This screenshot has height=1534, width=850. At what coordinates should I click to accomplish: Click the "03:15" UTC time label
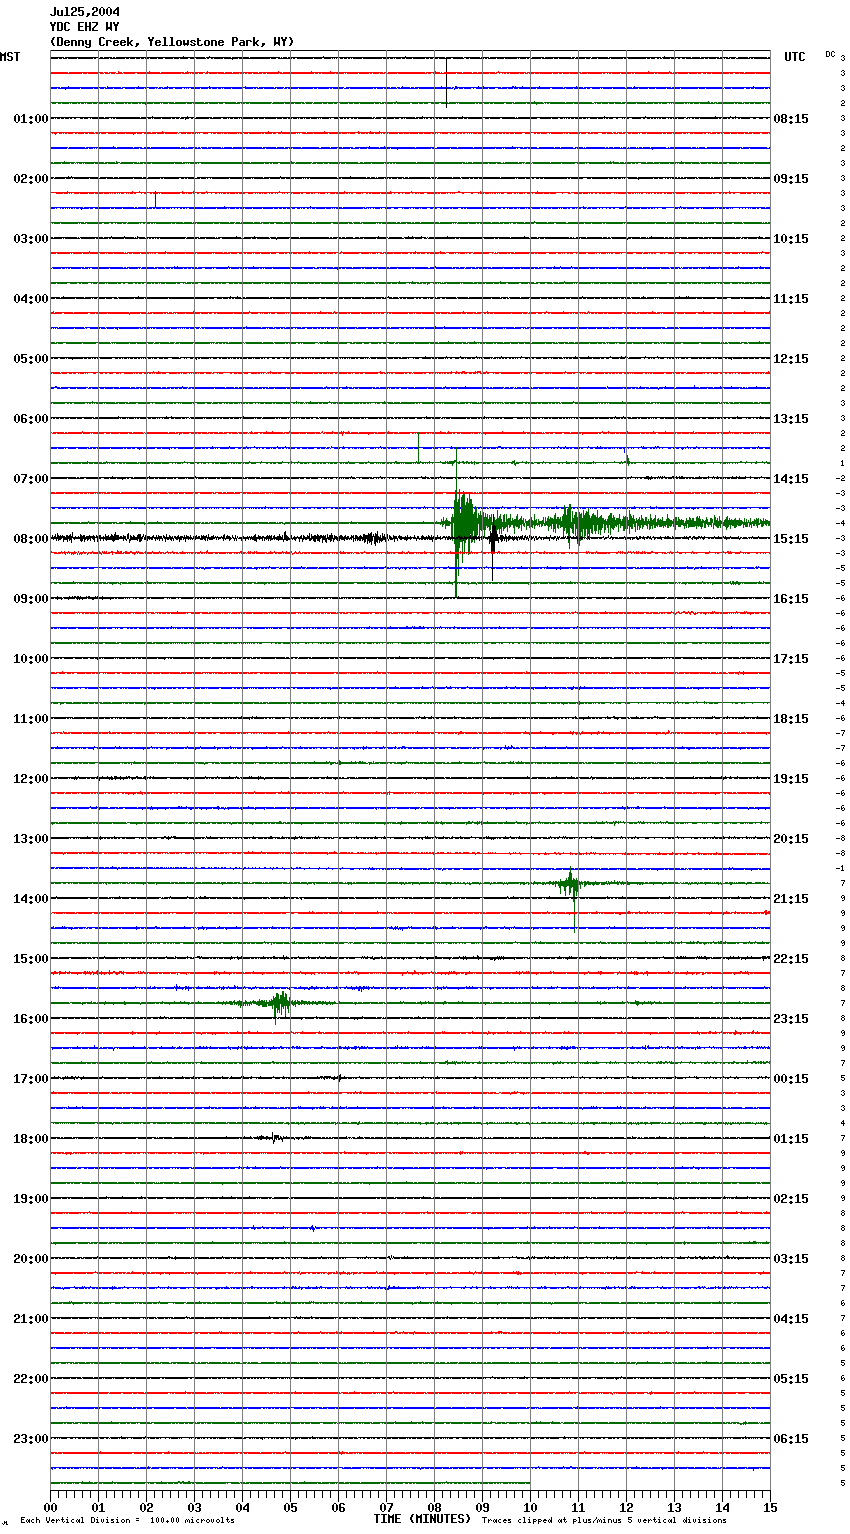791,1259
